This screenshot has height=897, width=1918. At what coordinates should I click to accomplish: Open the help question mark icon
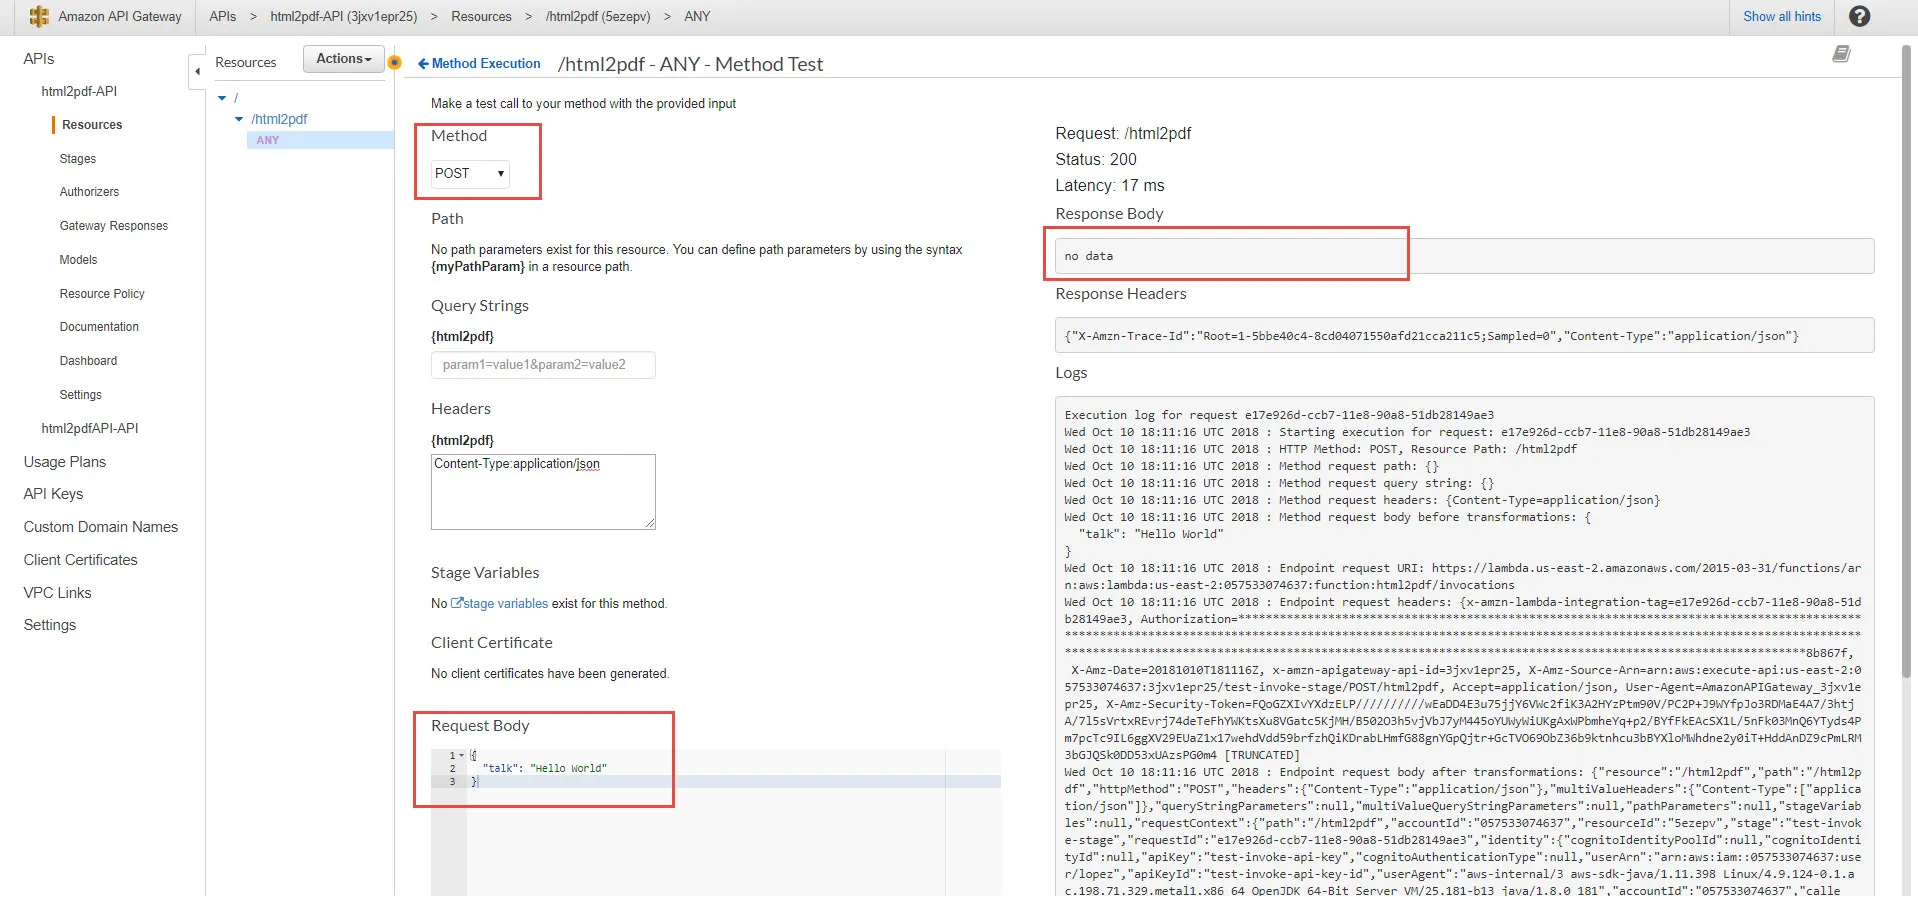point(1859,16)
